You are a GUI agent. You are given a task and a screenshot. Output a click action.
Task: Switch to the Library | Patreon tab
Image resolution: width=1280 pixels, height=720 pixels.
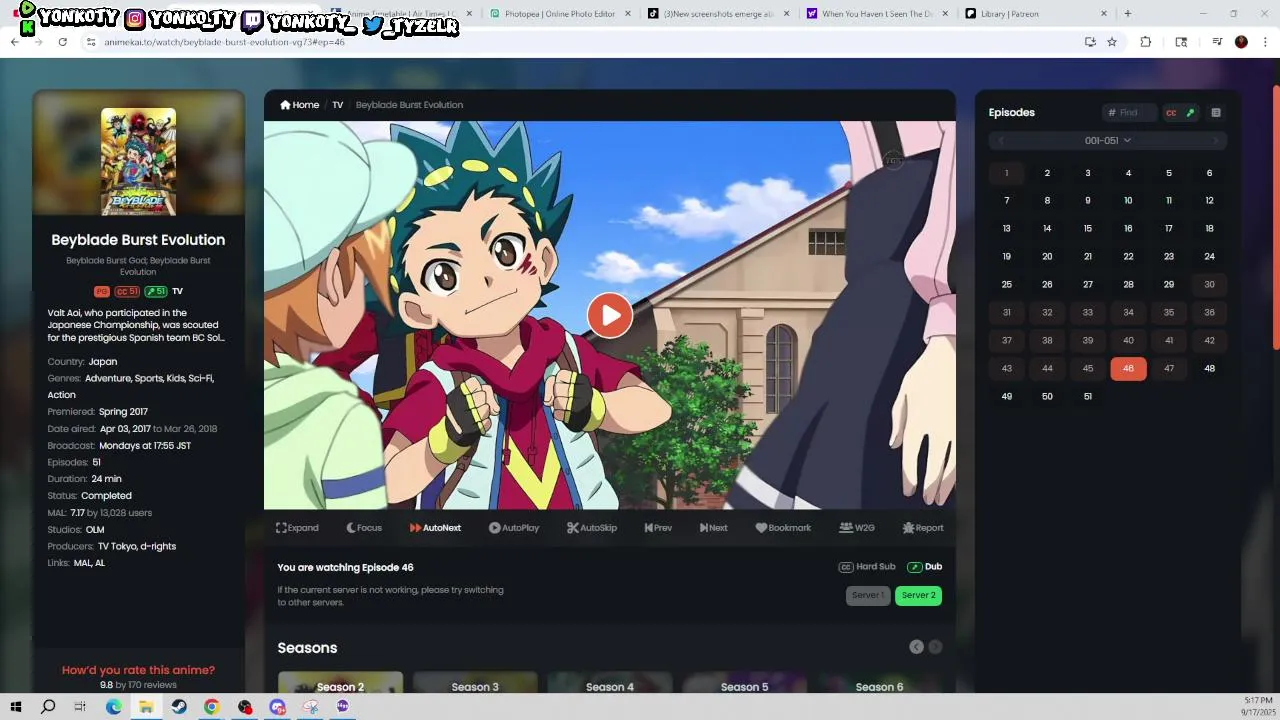[1036, 14]
